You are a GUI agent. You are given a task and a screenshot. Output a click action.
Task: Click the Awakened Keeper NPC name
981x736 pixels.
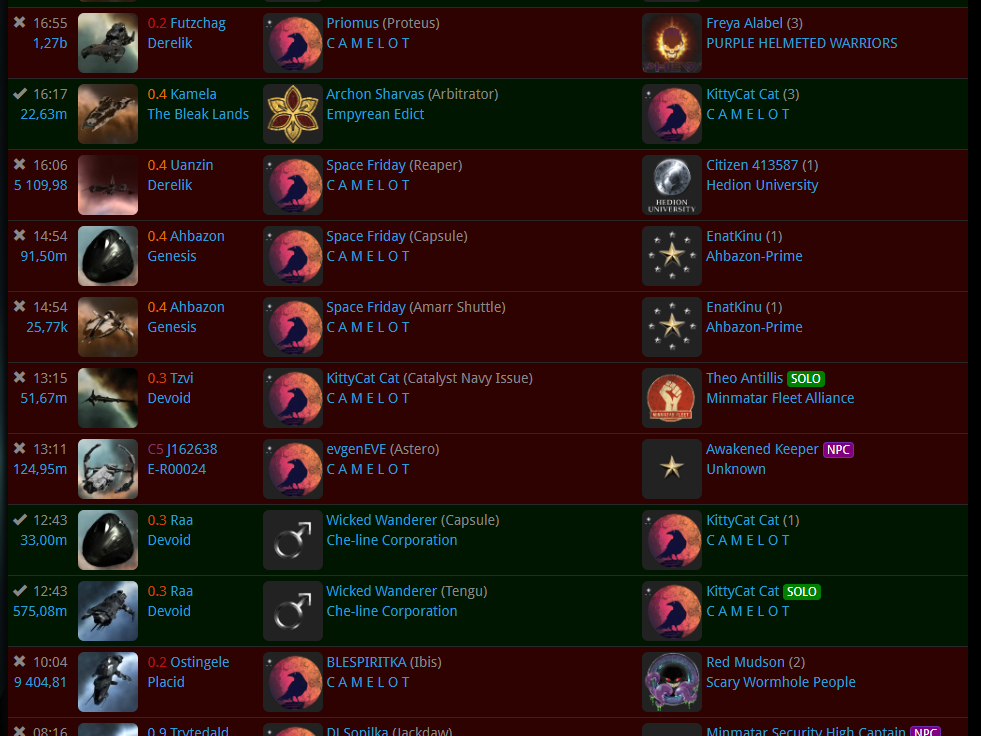(762, 449)
